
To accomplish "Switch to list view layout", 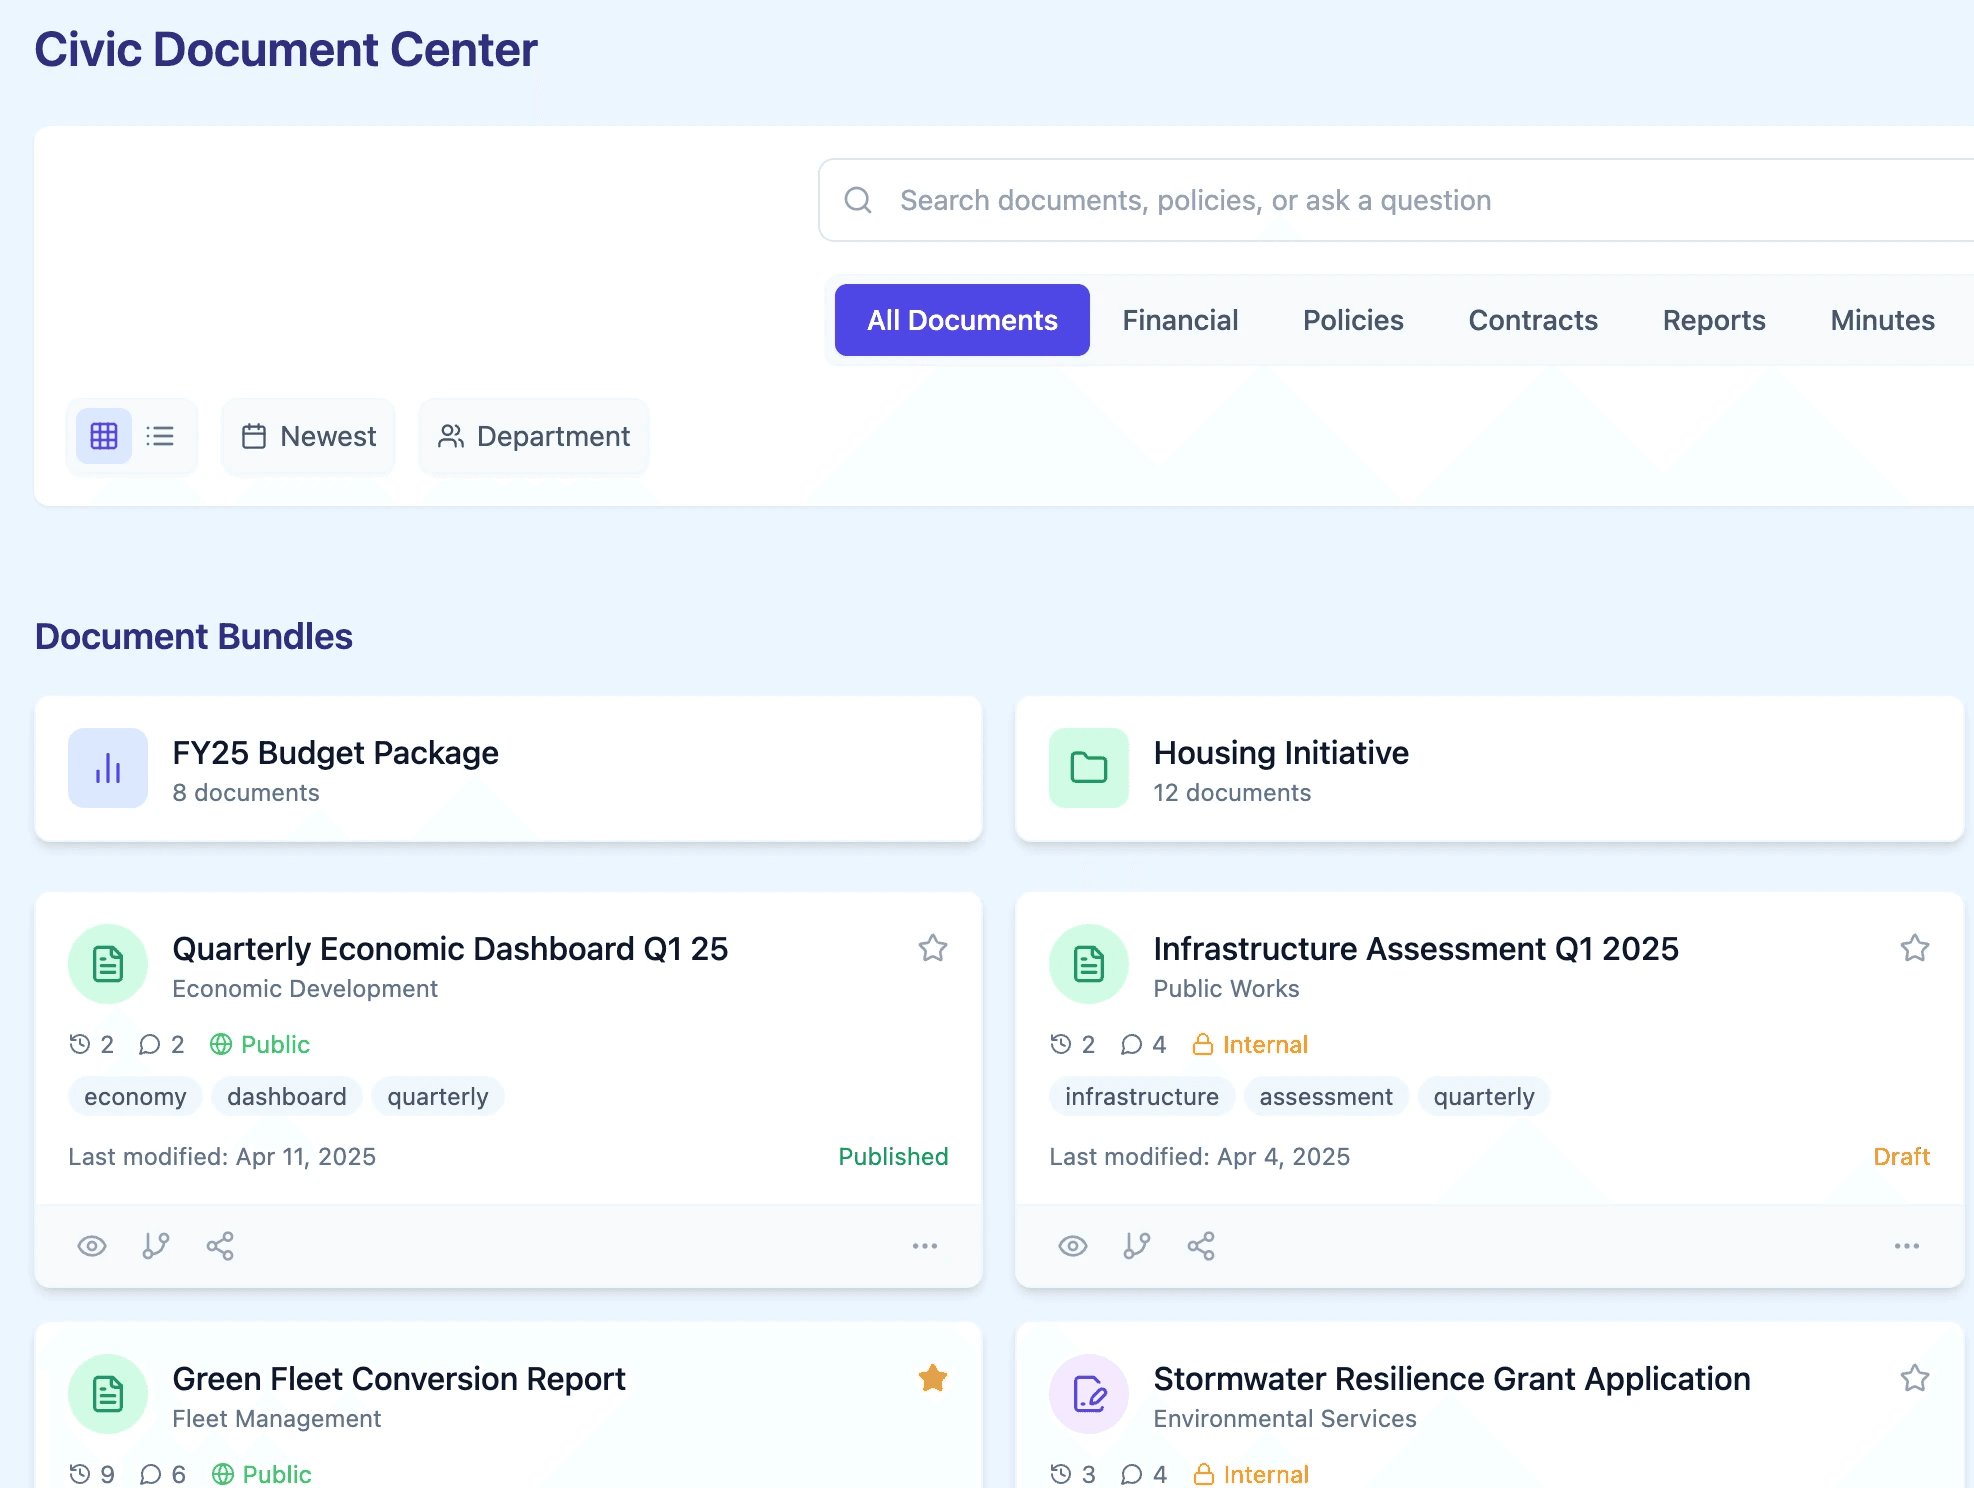I will pos(160,436).
